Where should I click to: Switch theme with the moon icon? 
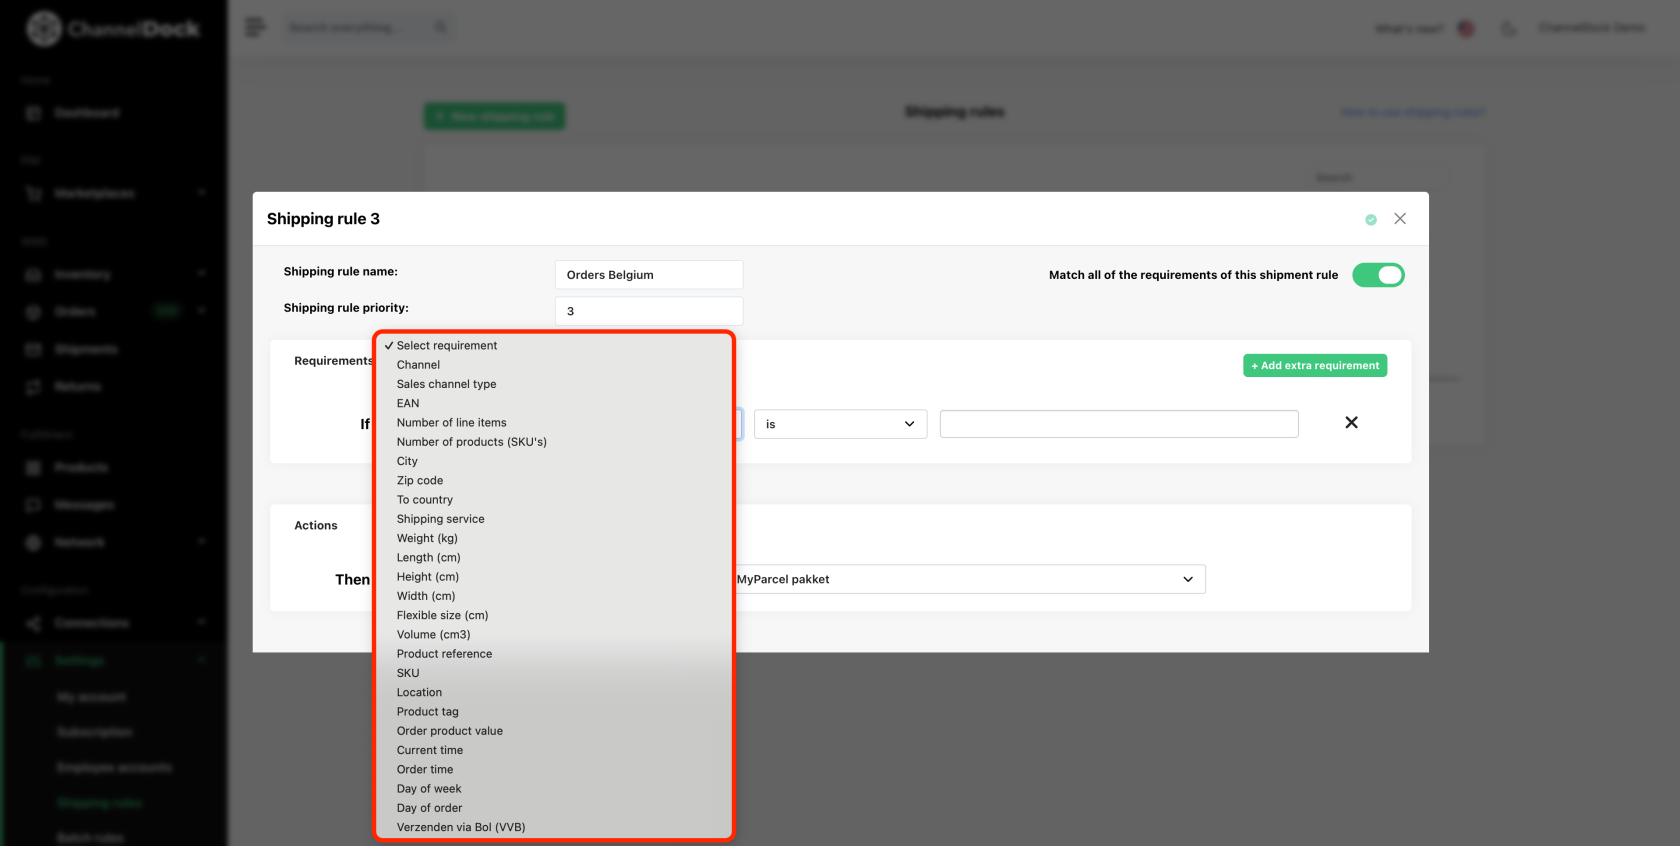pos(1508,29)
